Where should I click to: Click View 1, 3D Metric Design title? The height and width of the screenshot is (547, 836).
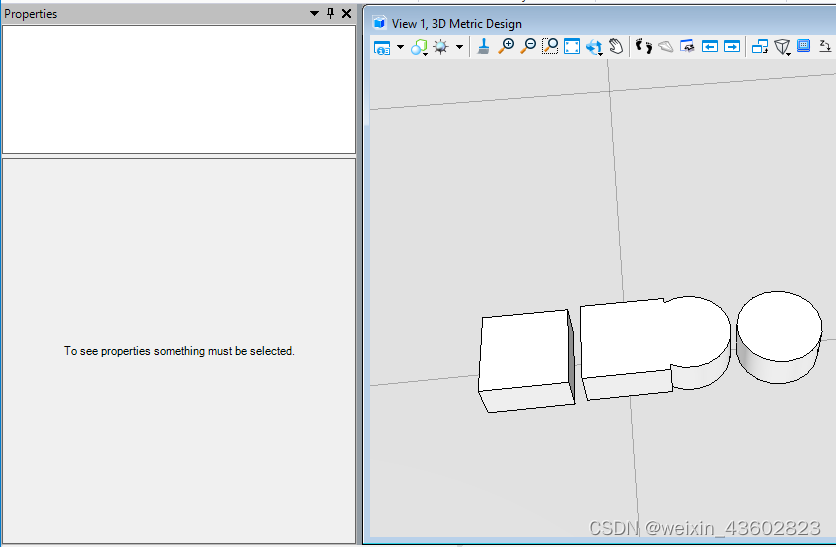pyautogui.click(x=456, y=23)
